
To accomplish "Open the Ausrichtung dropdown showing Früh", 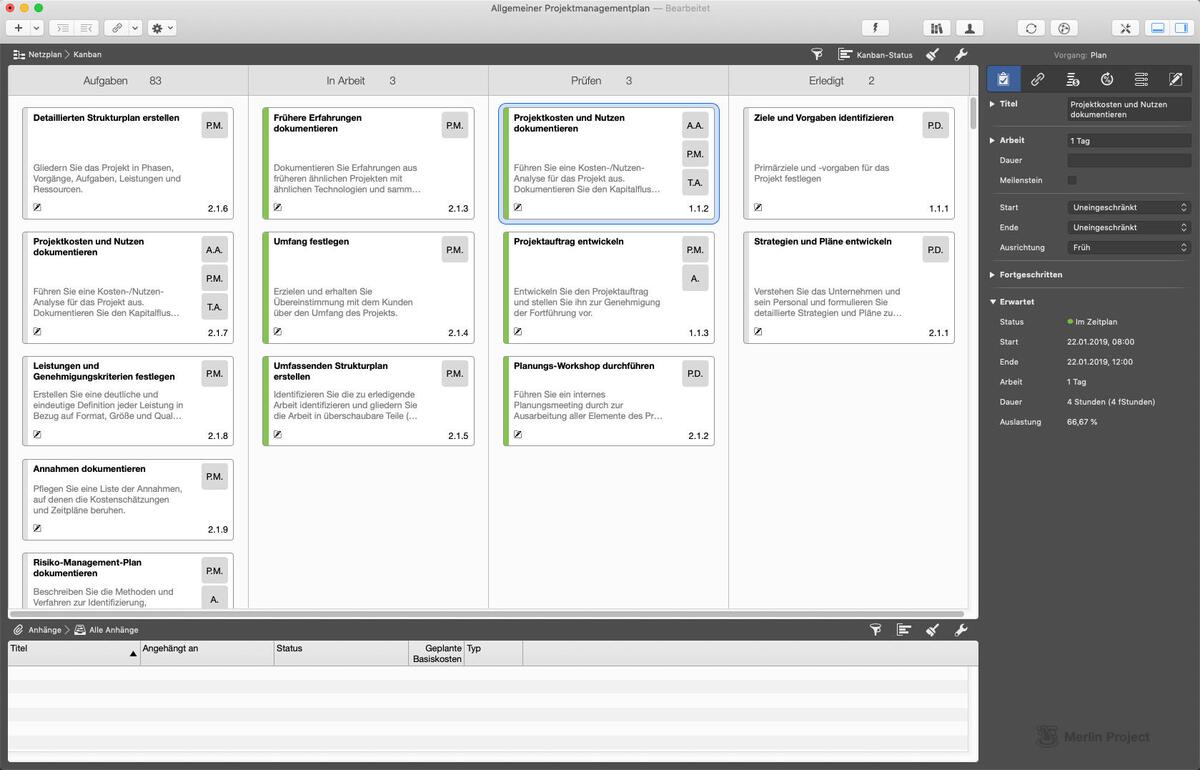I will click(1129, 247).
